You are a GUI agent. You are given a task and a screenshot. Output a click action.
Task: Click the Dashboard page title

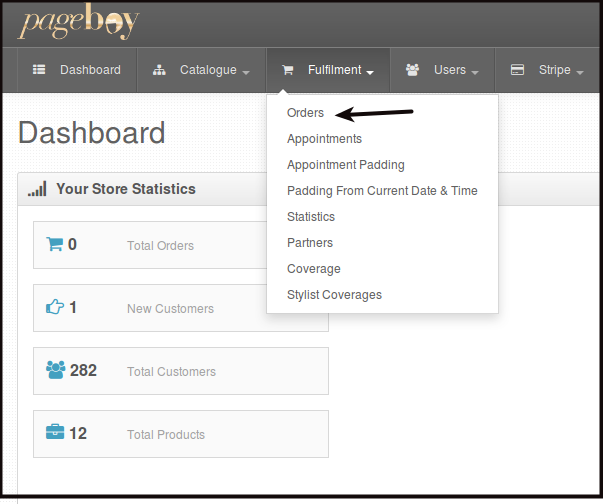tap(92, 133)
